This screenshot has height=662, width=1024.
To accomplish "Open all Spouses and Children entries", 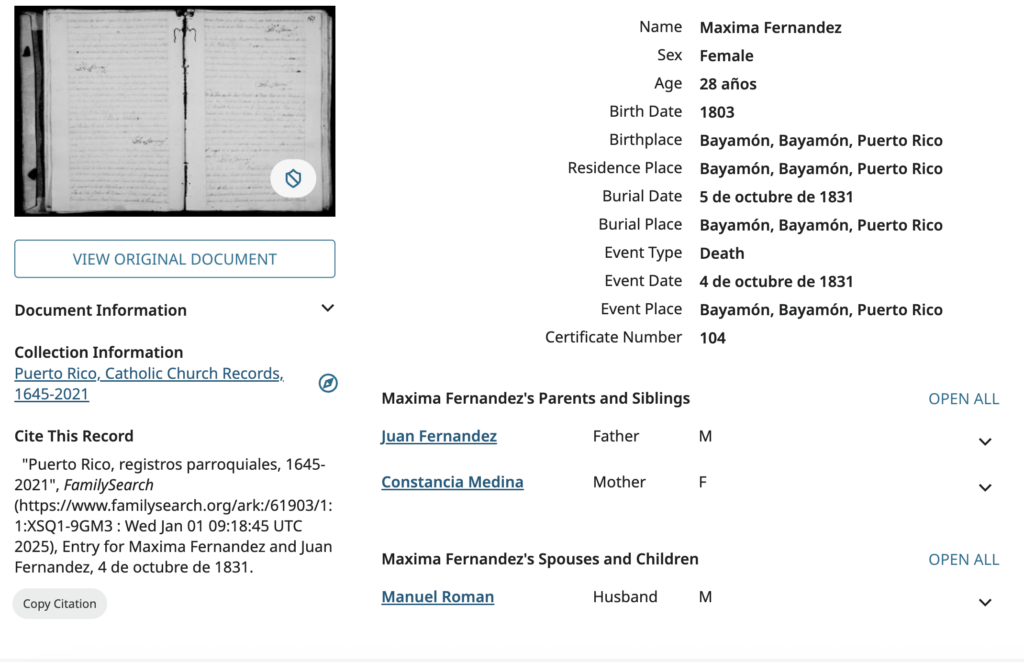I will [x=963, y=559].
